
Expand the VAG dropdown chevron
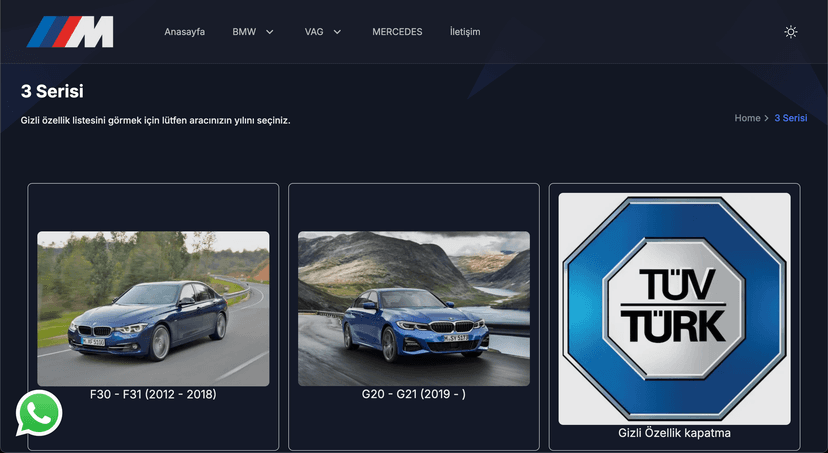click(337, 32)
